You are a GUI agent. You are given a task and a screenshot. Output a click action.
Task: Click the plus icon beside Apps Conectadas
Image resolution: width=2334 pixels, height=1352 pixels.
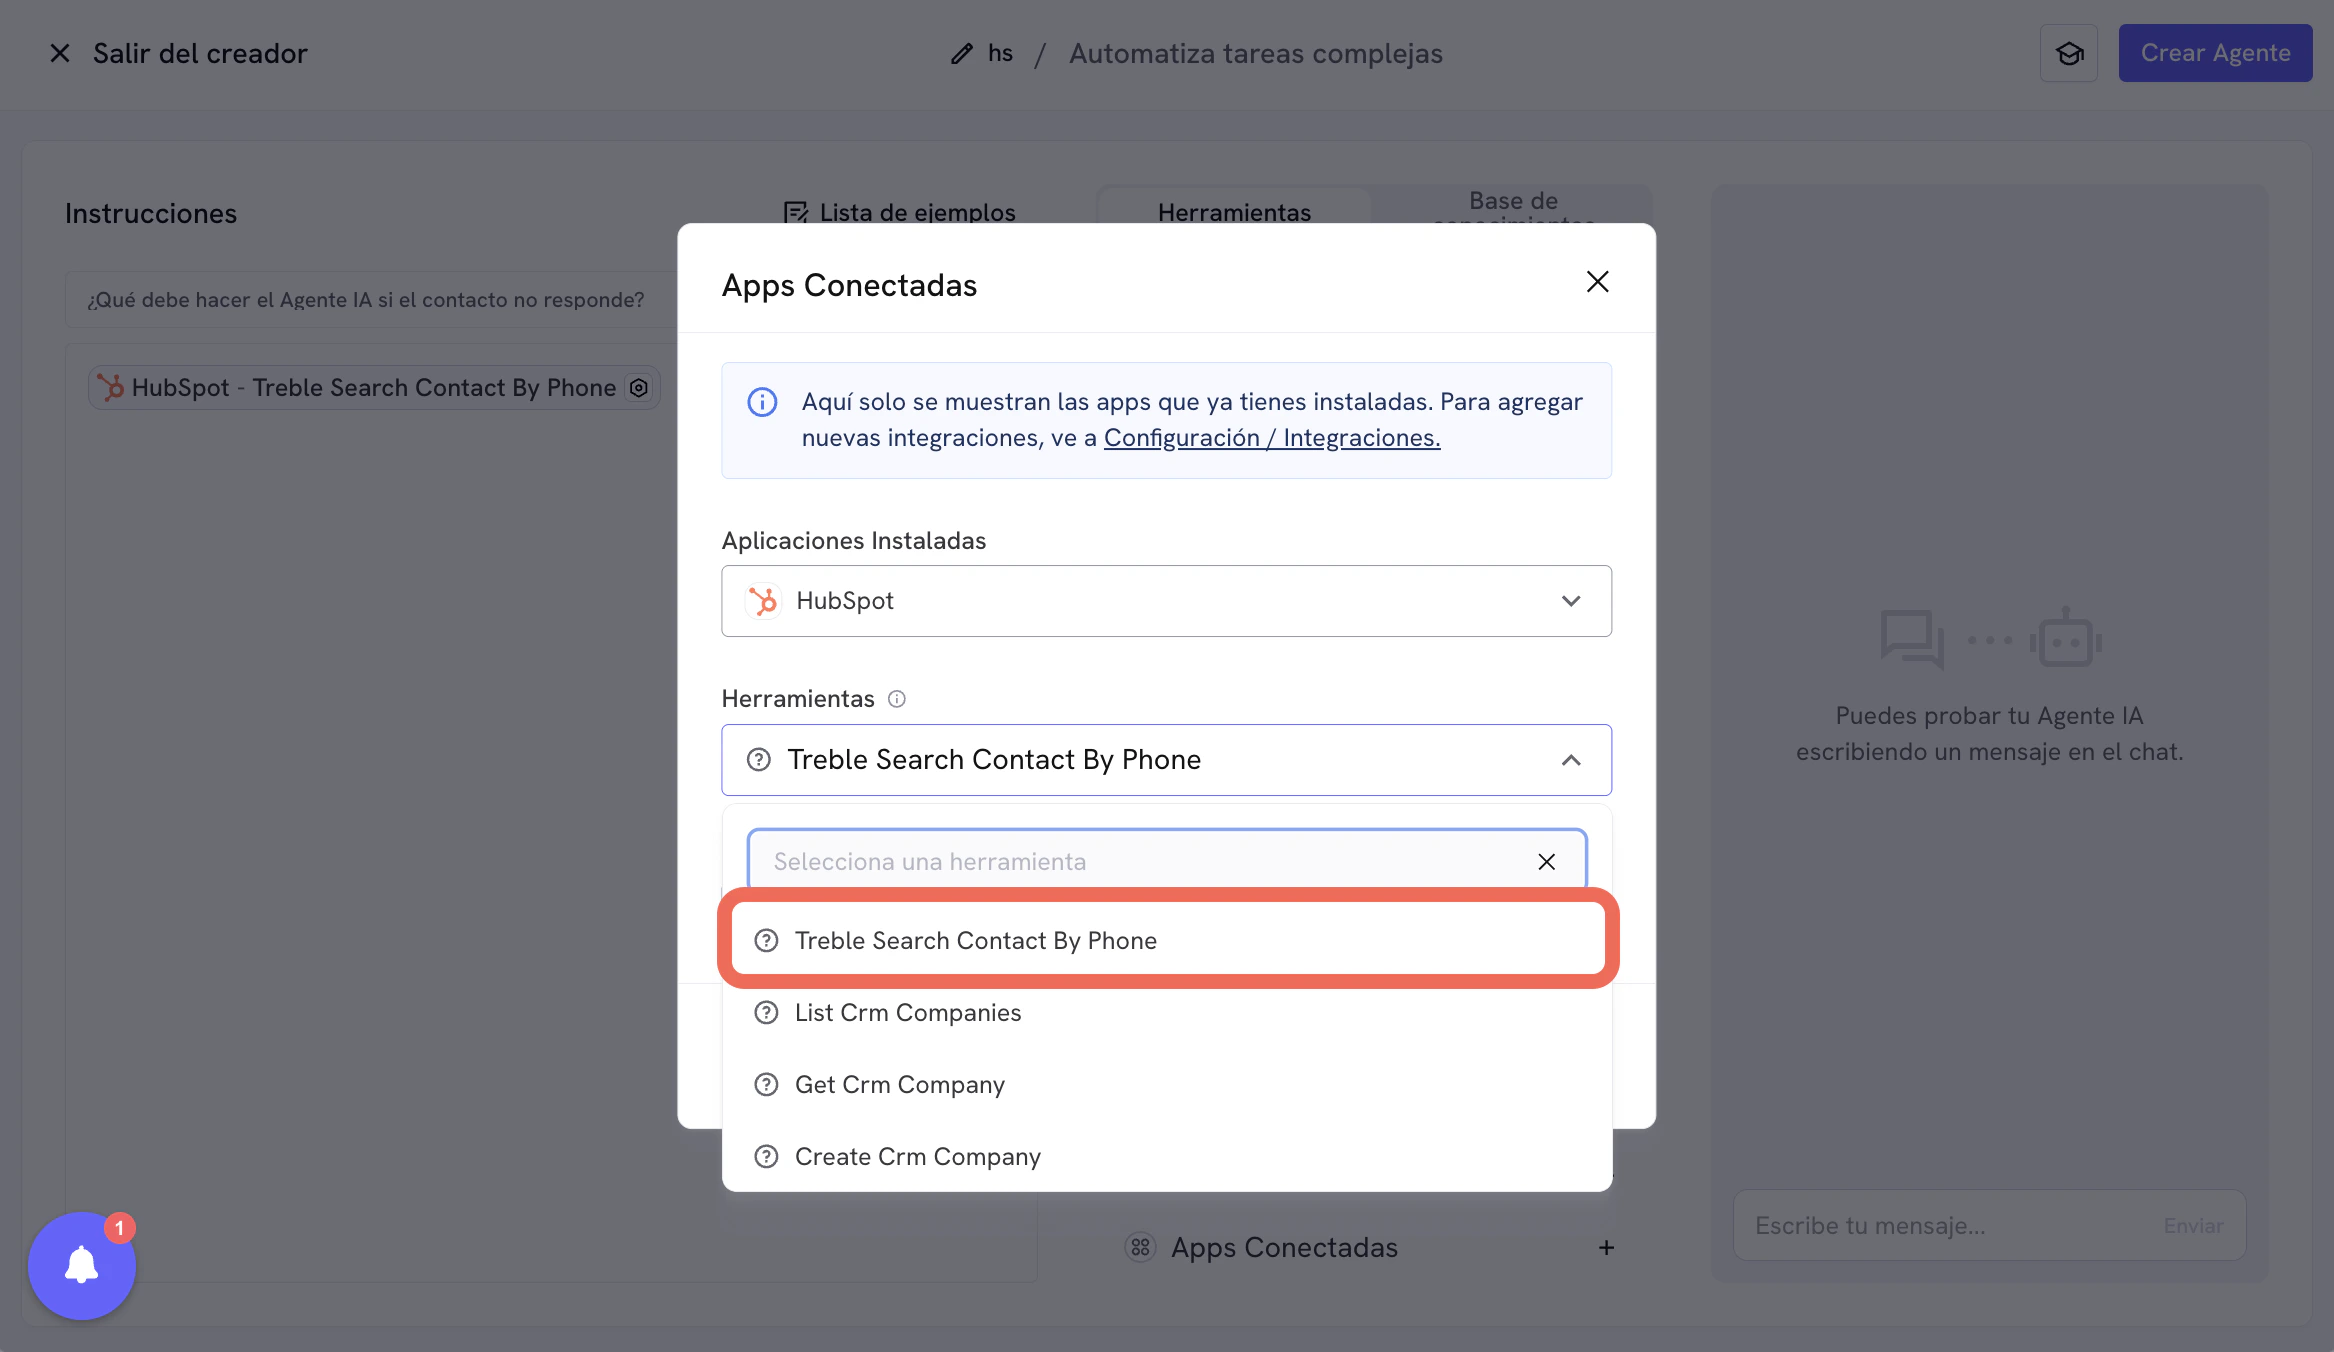tap(1606, 1248)
